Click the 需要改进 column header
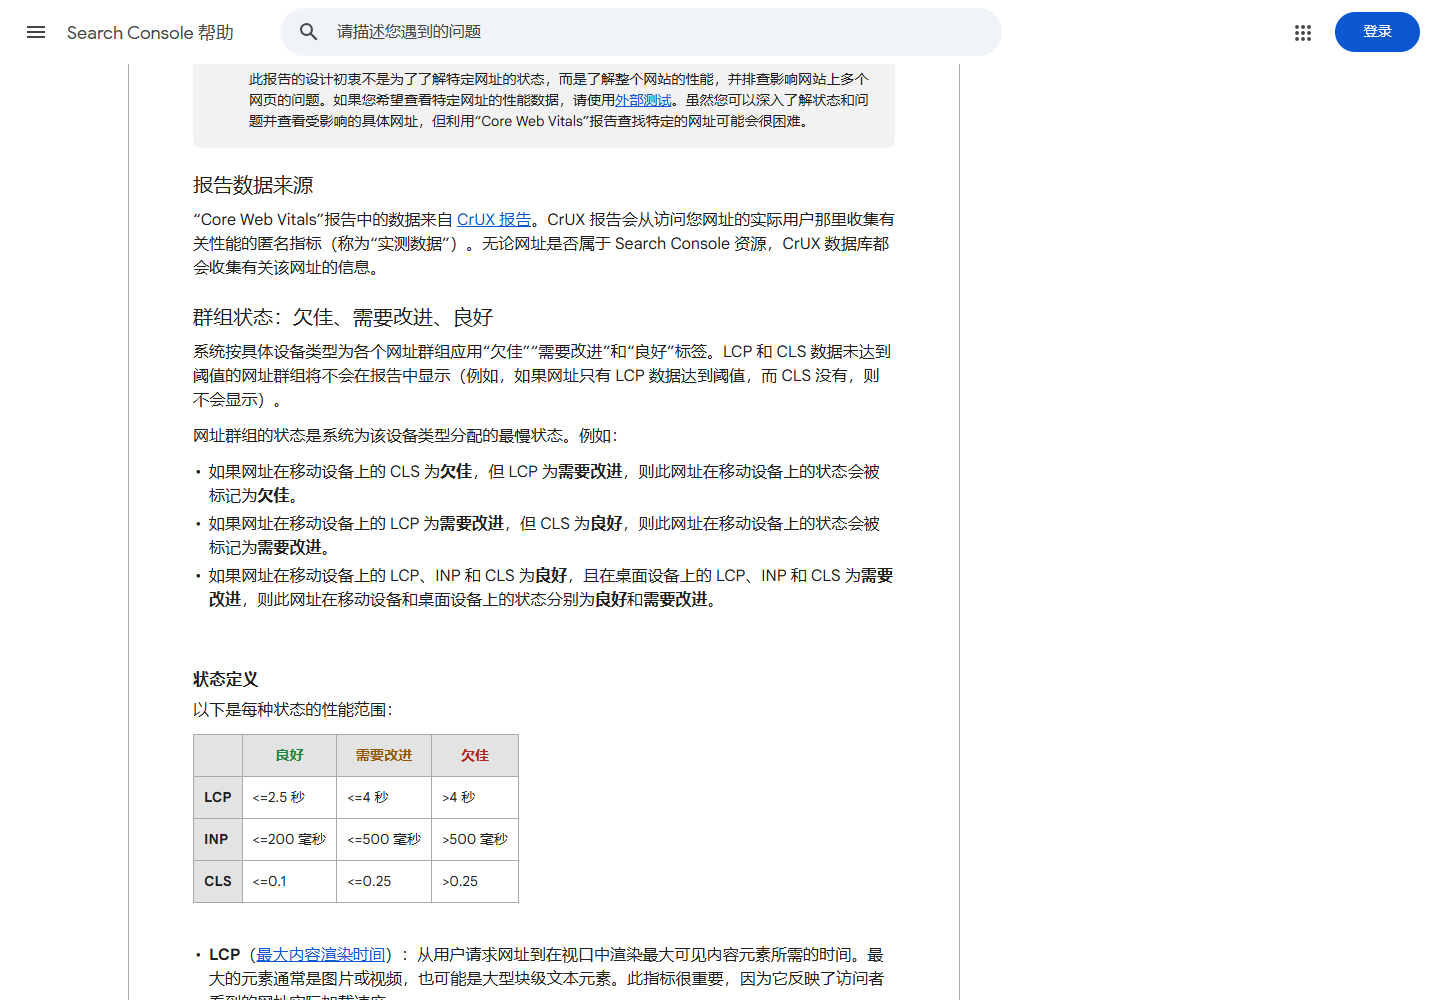The image size is (1440, 1000). point(384,756)
